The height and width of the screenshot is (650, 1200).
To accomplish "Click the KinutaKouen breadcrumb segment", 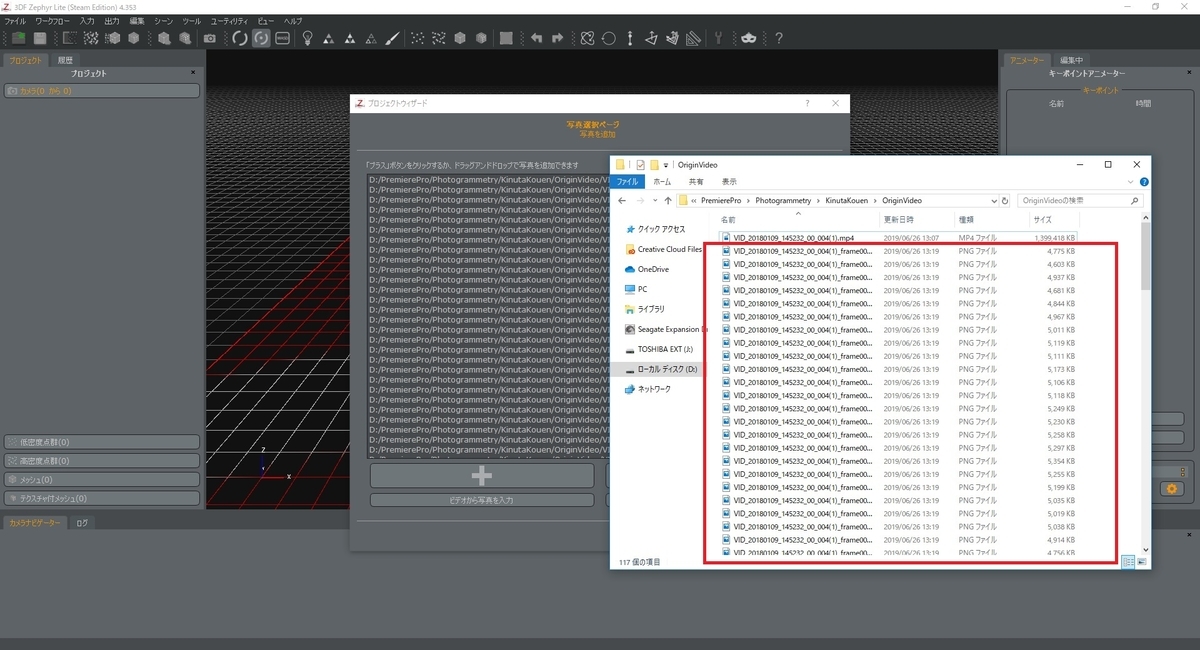I will [x=847, y=200].
